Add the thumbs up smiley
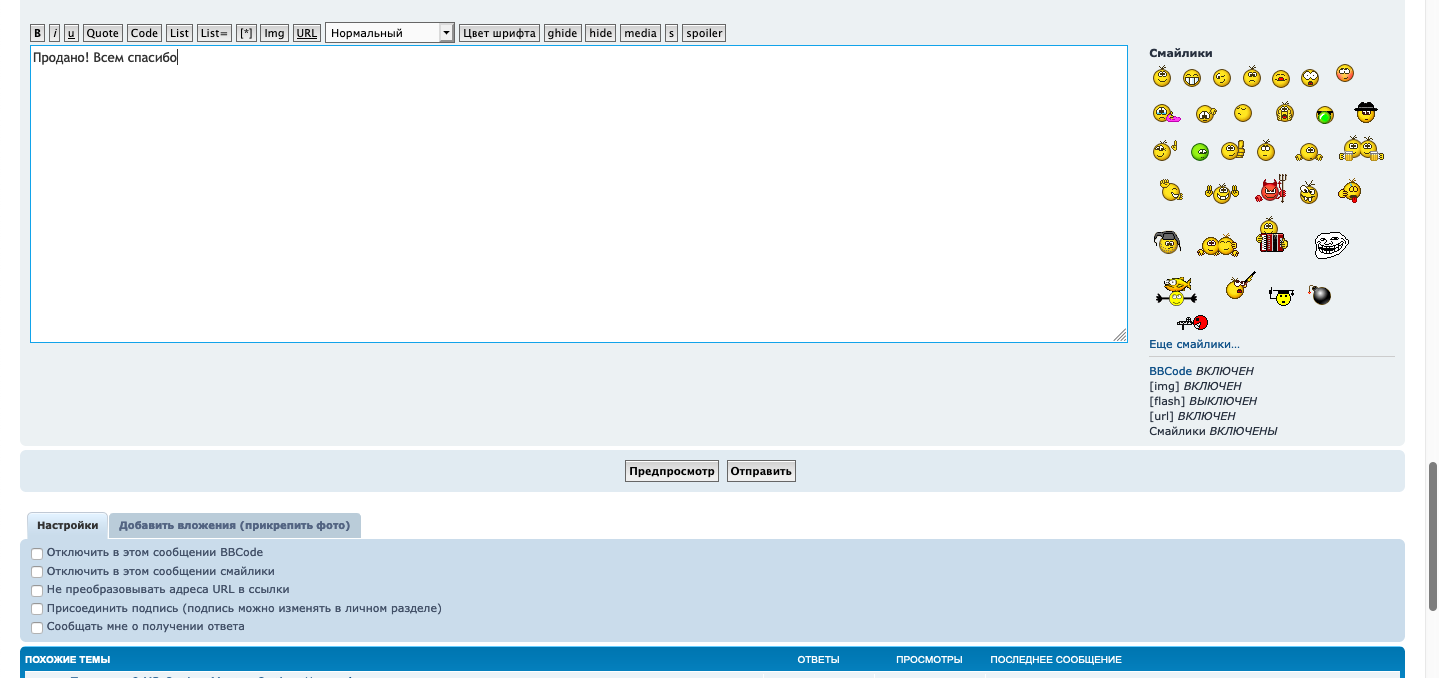Viewport: 1439px width, 678px height. click(1233, 151)
